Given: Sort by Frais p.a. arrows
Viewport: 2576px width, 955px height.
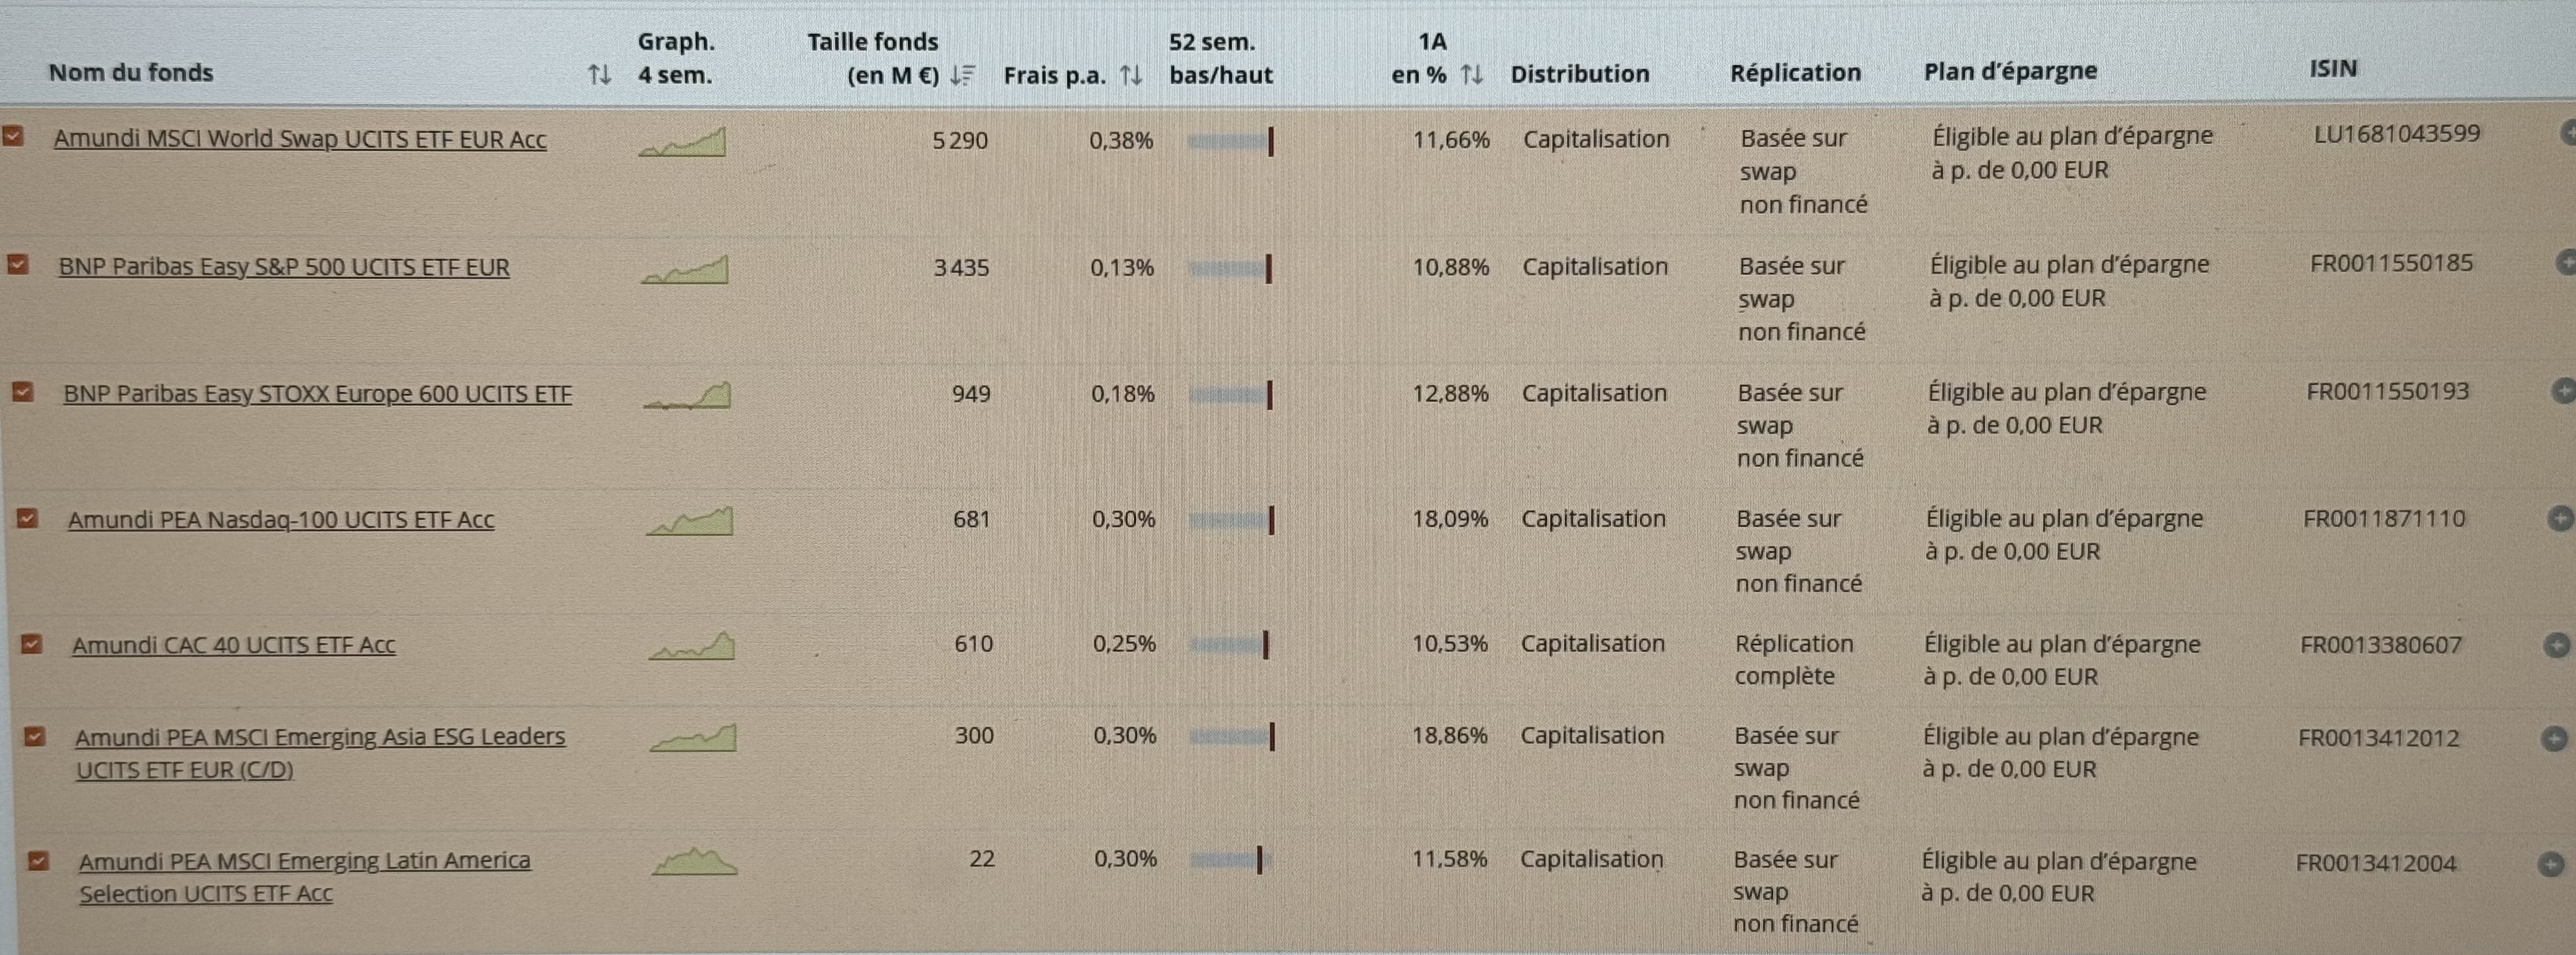Looking at the screenshot, I should click(x=1131, y=76).
